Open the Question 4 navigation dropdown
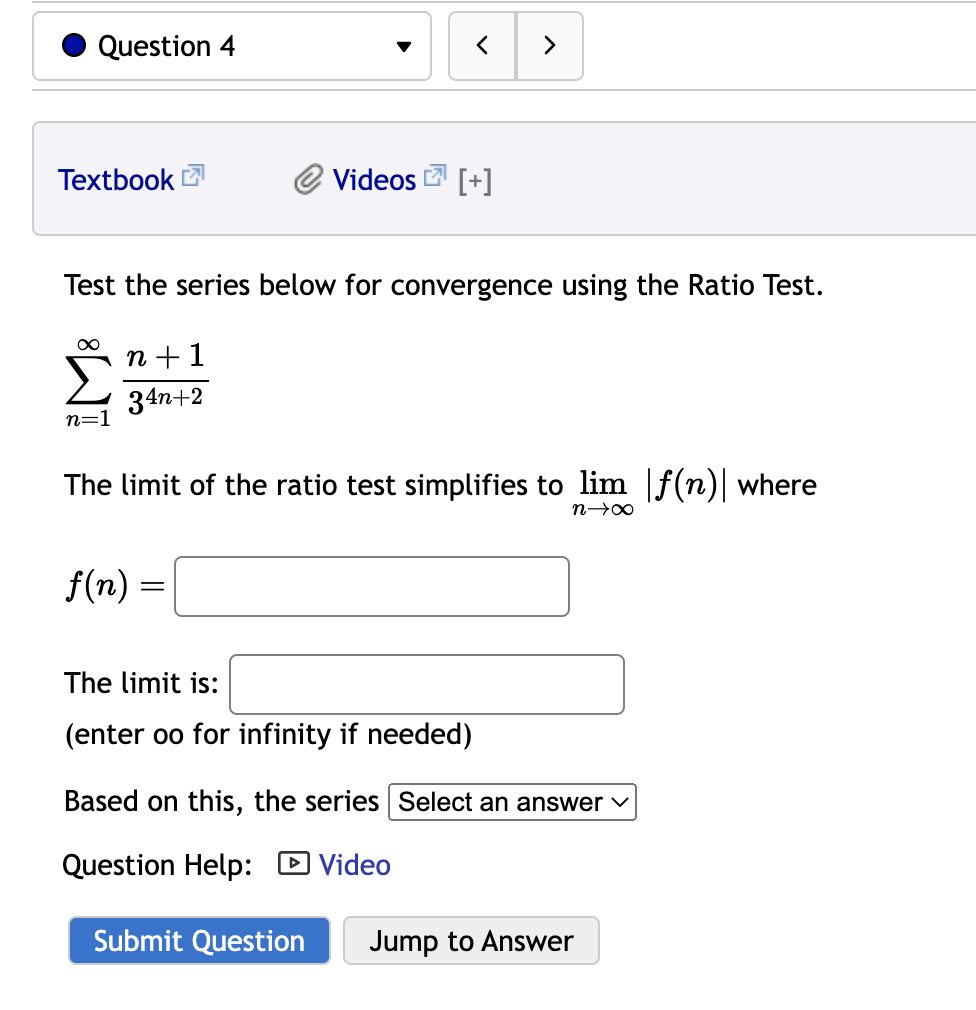This screenshot has height=1010, width=976. (403, 45)
